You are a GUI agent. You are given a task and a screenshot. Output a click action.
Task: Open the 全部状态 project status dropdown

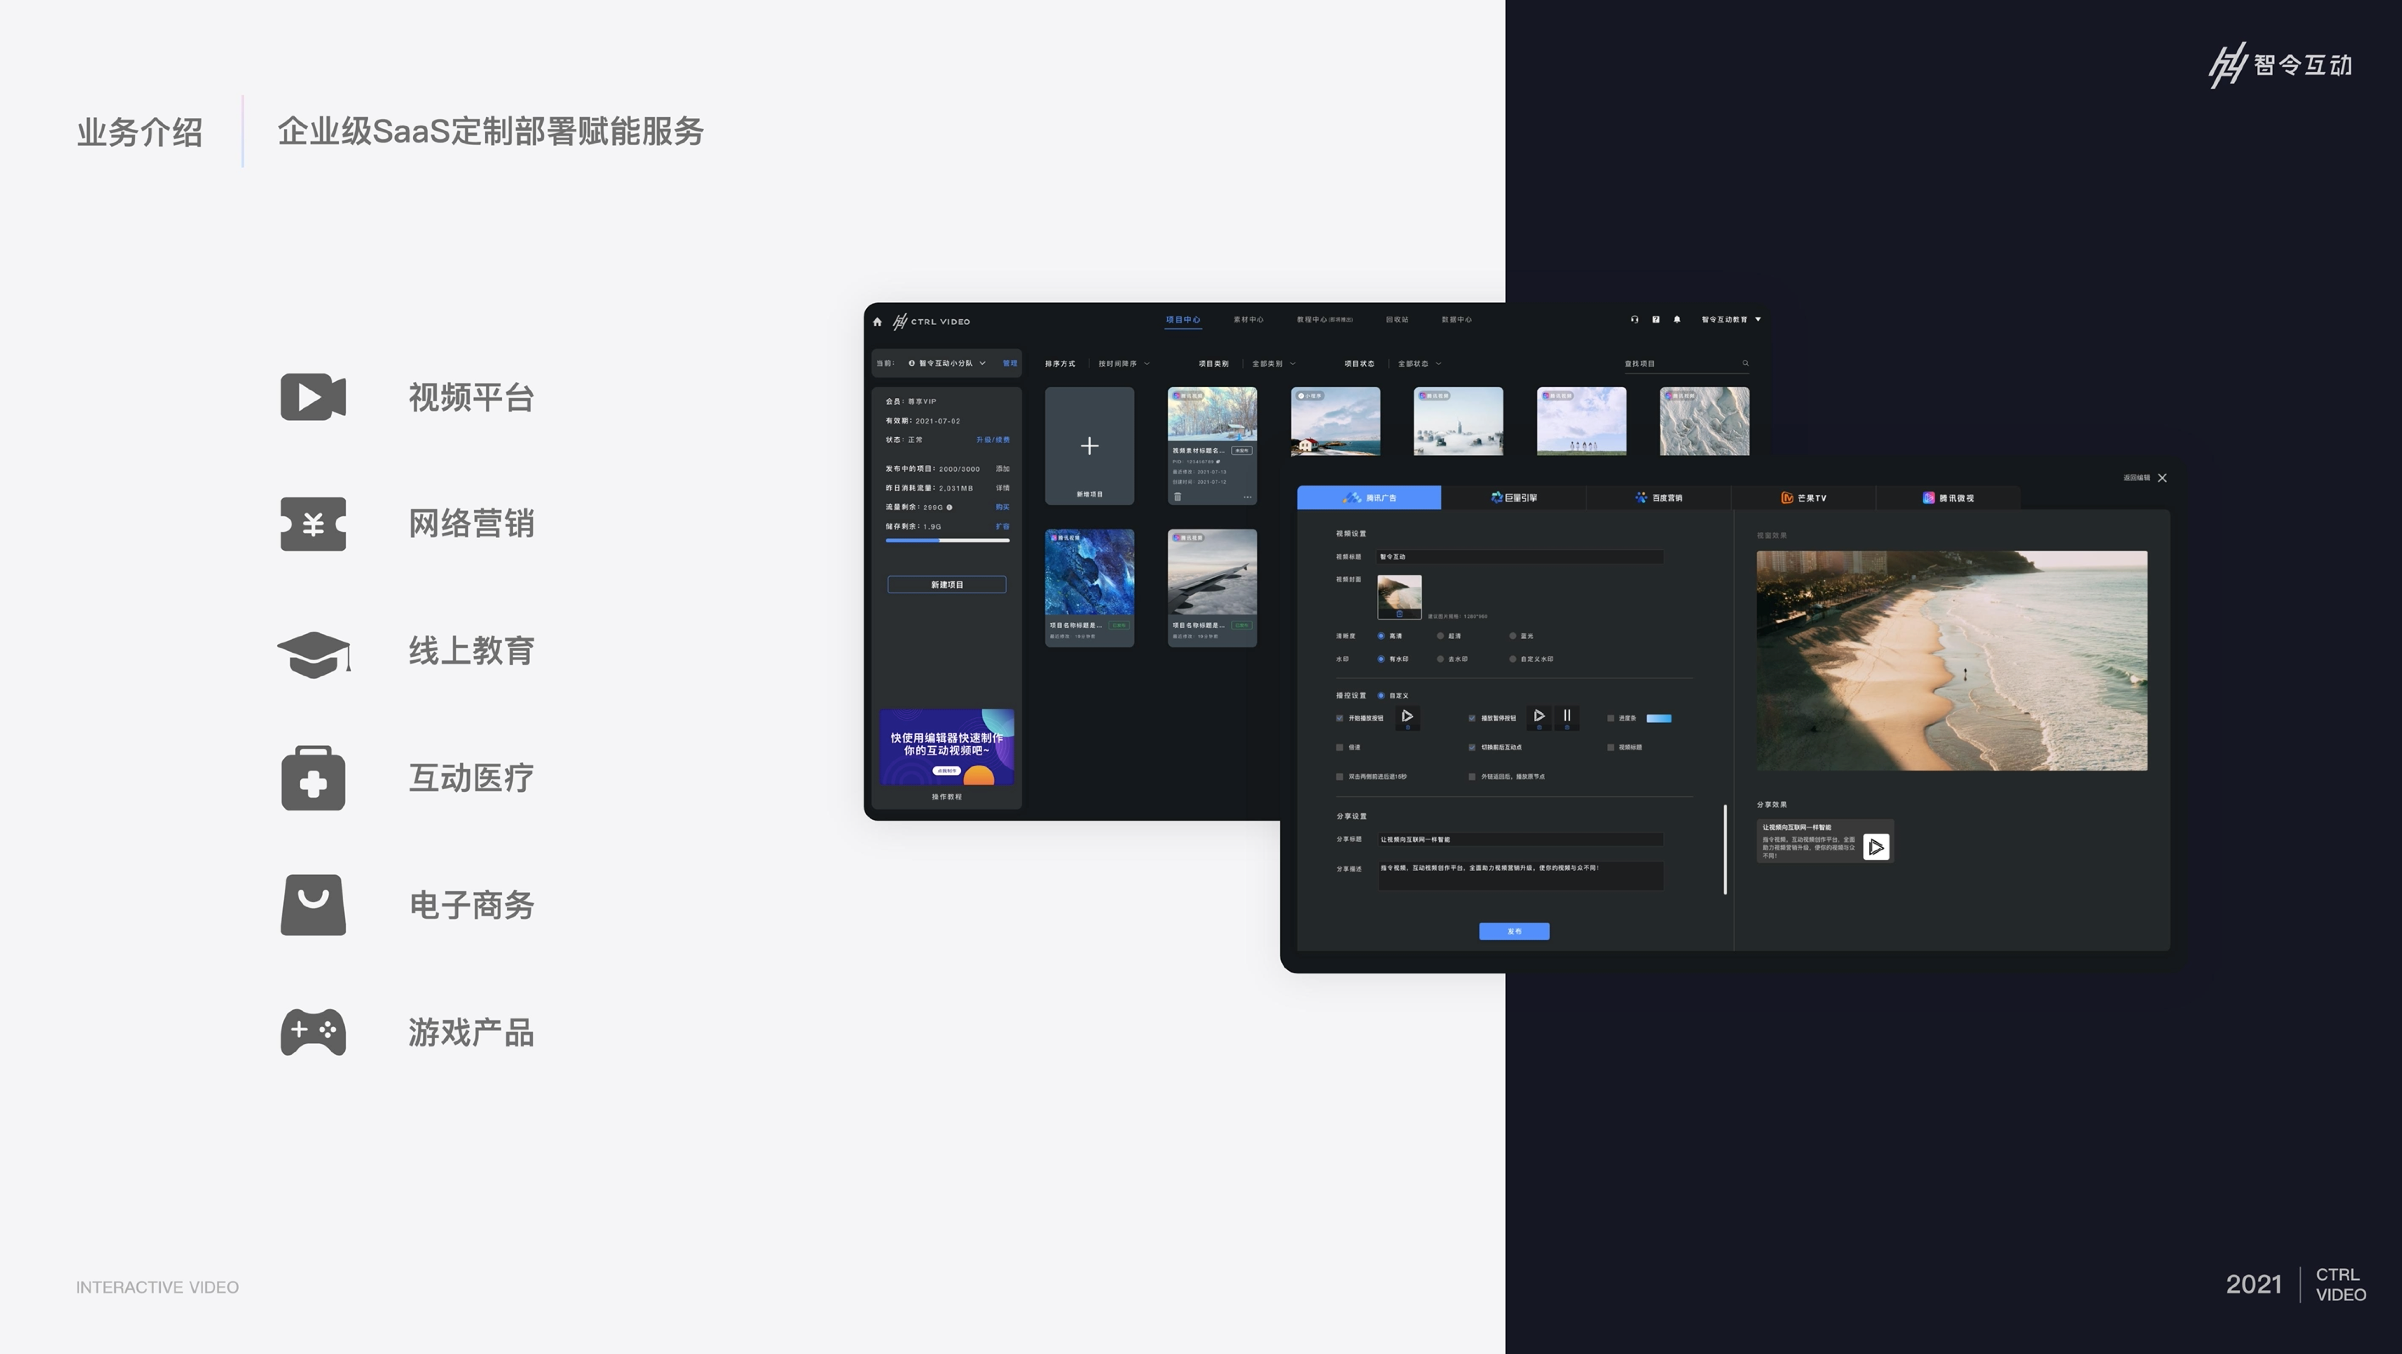point(1419,364)
